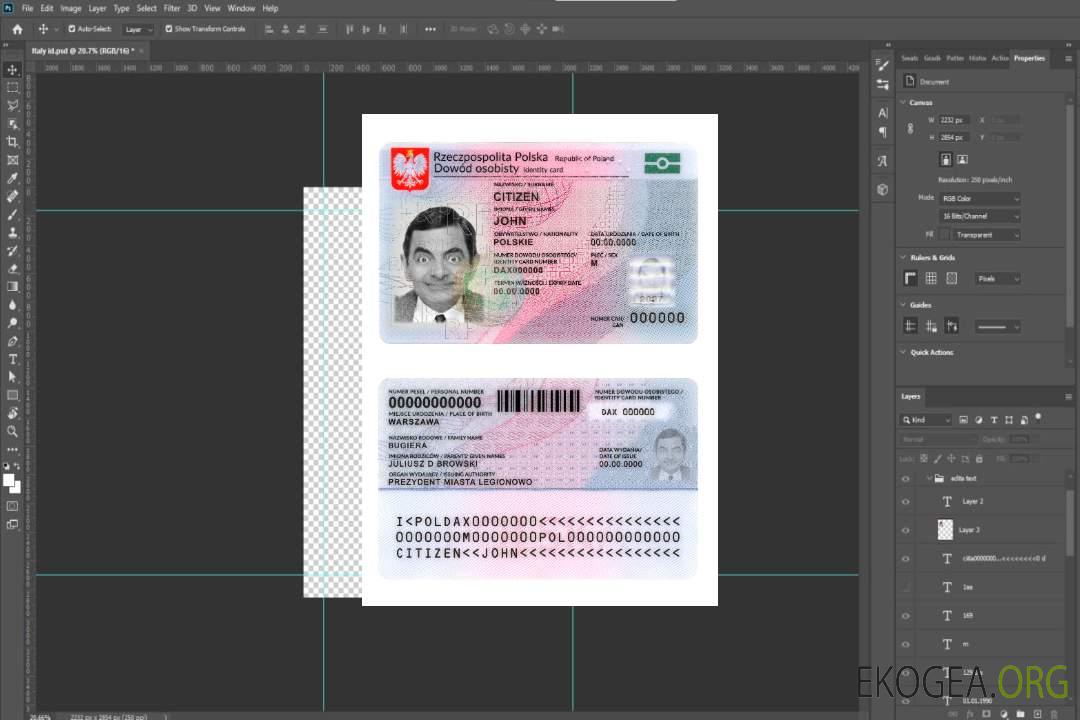Image resolution: width=1080 pixels, height=720 pixels.
Task: Open the Brush Settings collapsed panel icon
Action: coord(882,65)
